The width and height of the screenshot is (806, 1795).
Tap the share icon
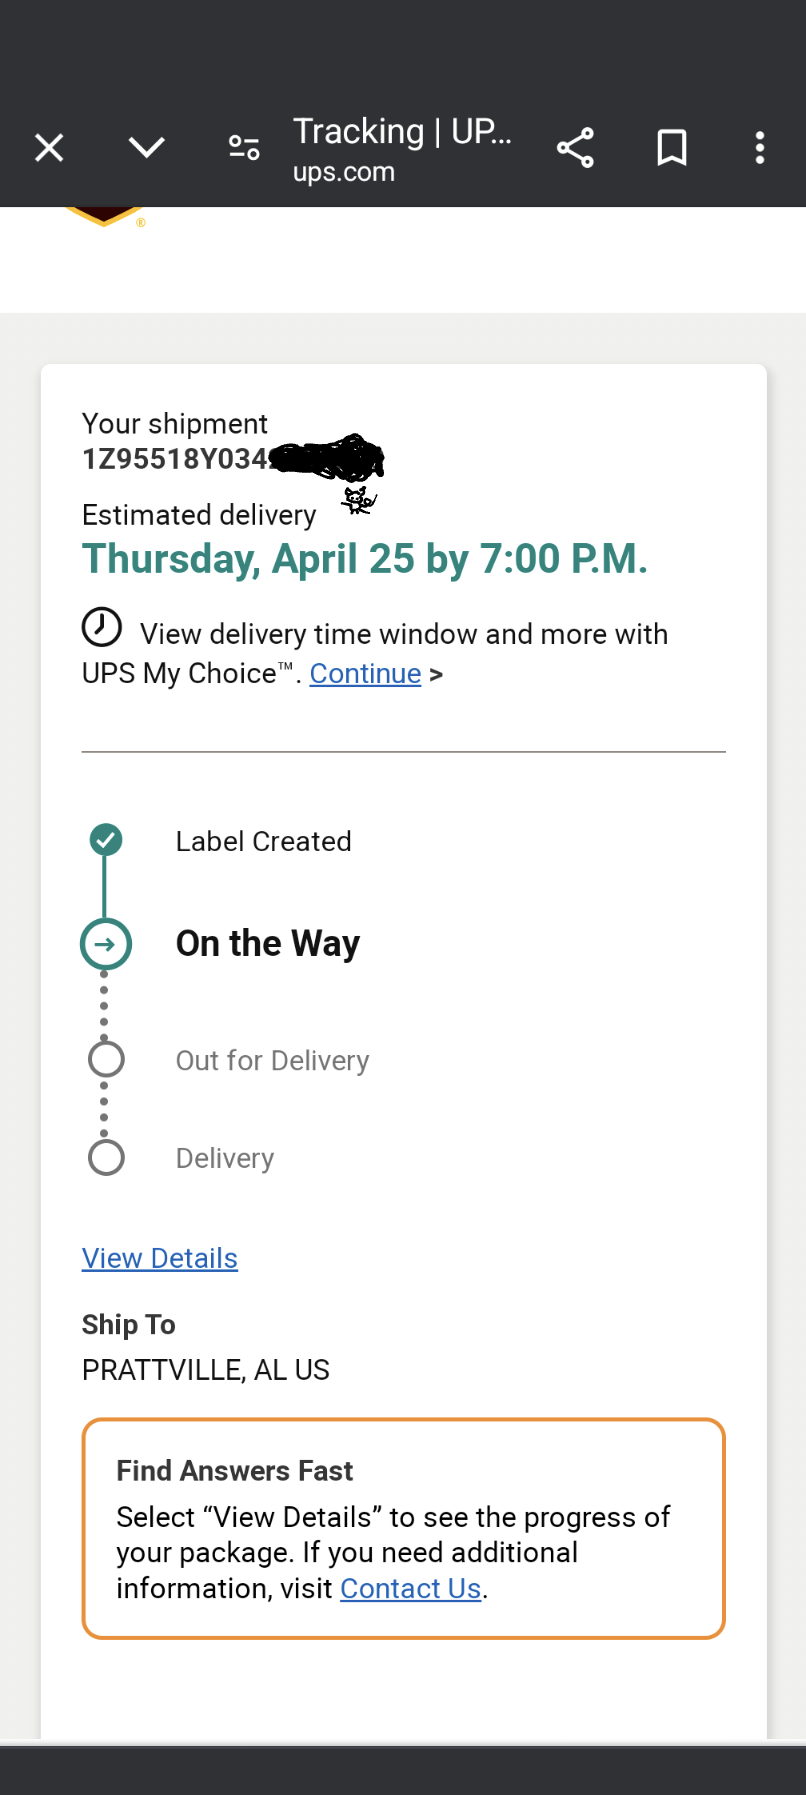(575, 148)
